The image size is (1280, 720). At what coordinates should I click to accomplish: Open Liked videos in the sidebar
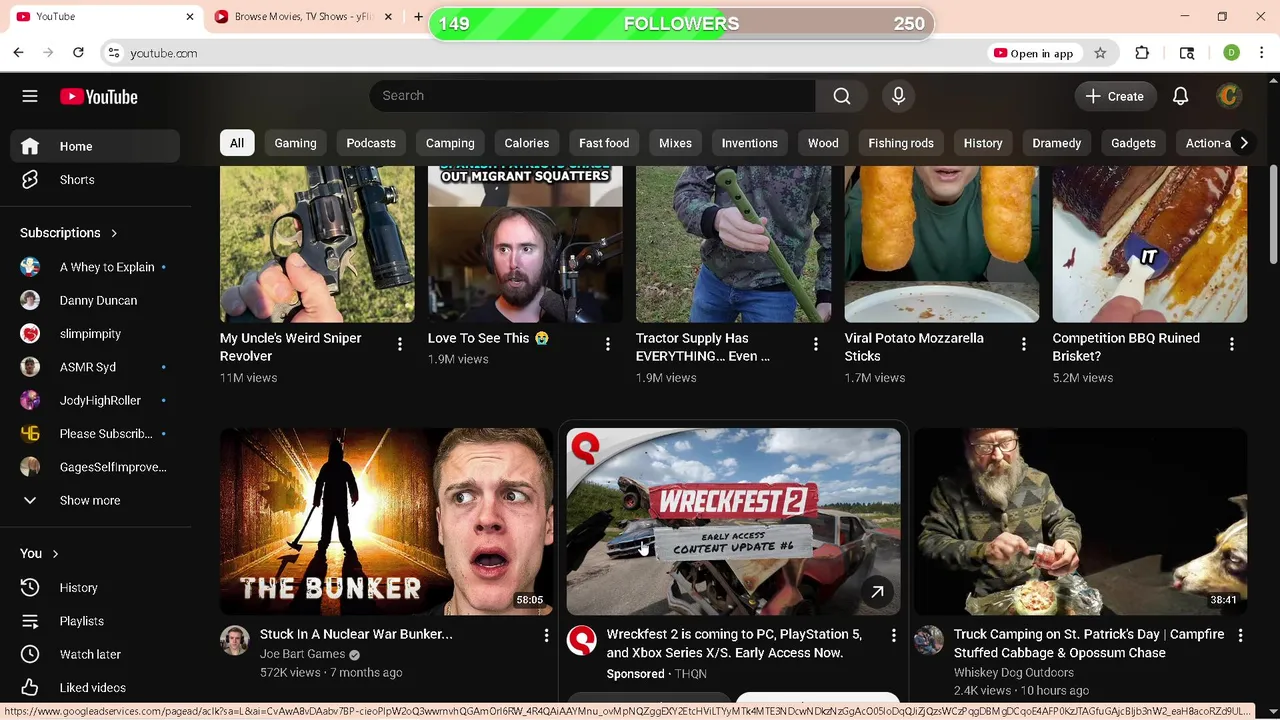pyautogui.click(x=96, y=688)
